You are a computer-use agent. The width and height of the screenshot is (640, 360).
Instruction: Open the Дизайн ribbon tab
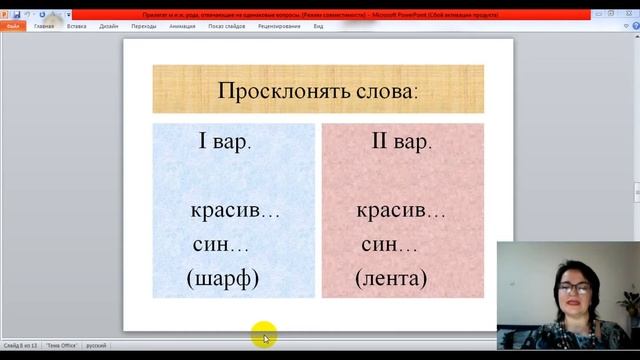tap(109, 26)
